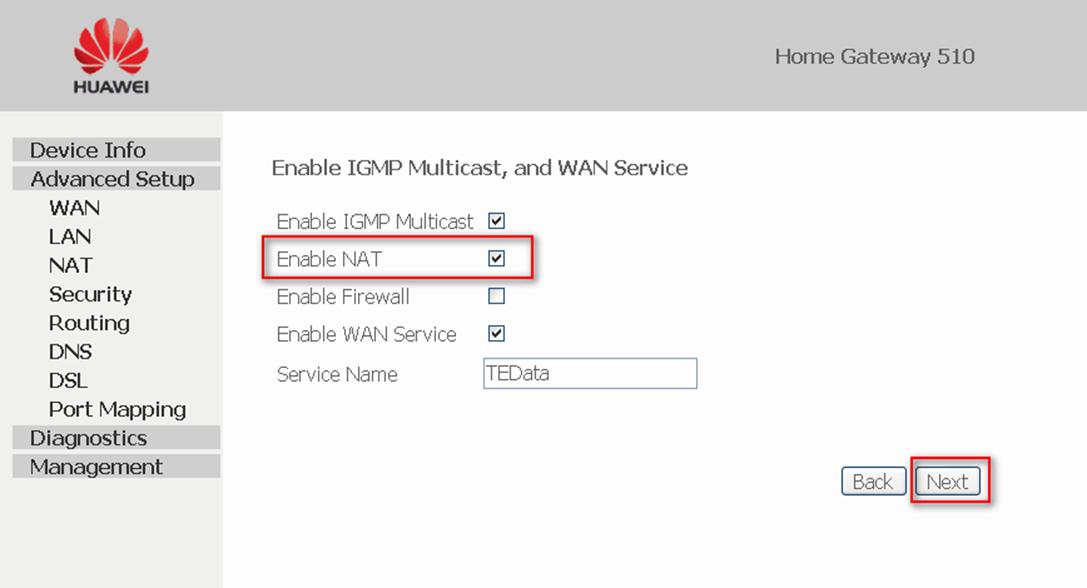Select LAN in the sidebar
Viewport: 1087px width, 588px height.
tap(70, 236)
